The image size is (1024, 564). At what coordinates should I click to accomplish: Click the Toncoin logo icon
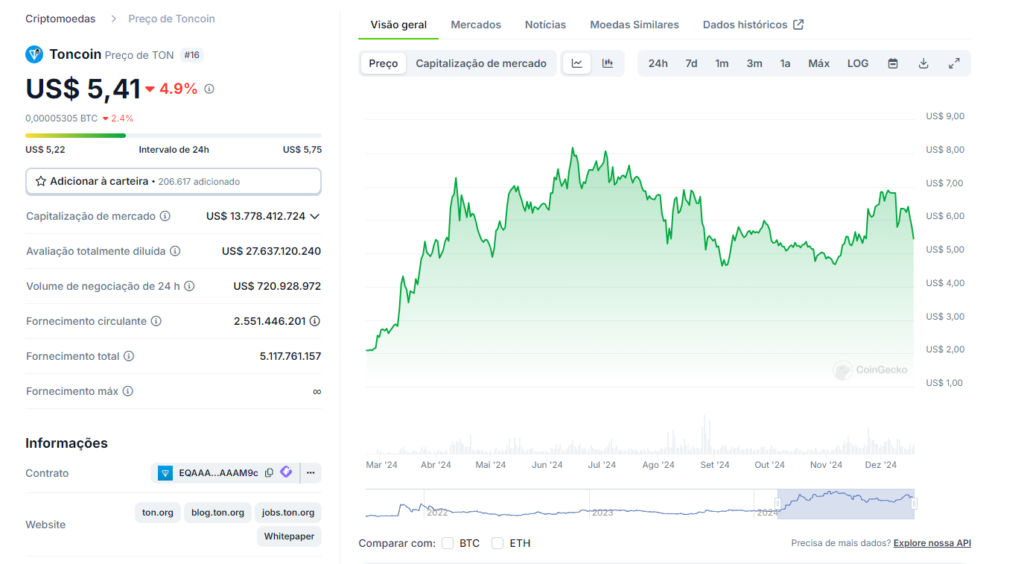[x=34, y=54]
